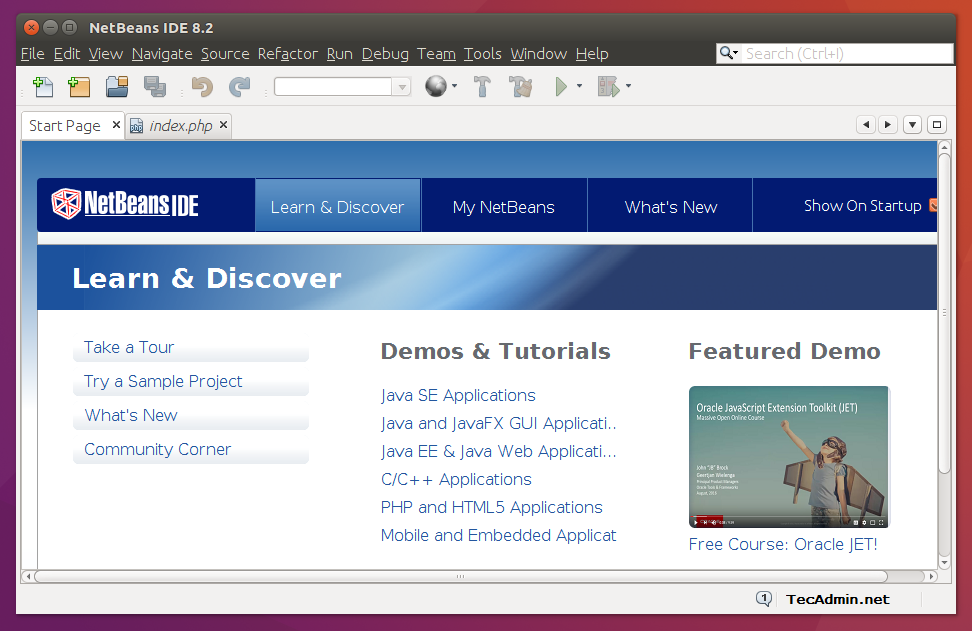Select the My NetBeans tab
The image size is (972, 631).
pos(504,206)
